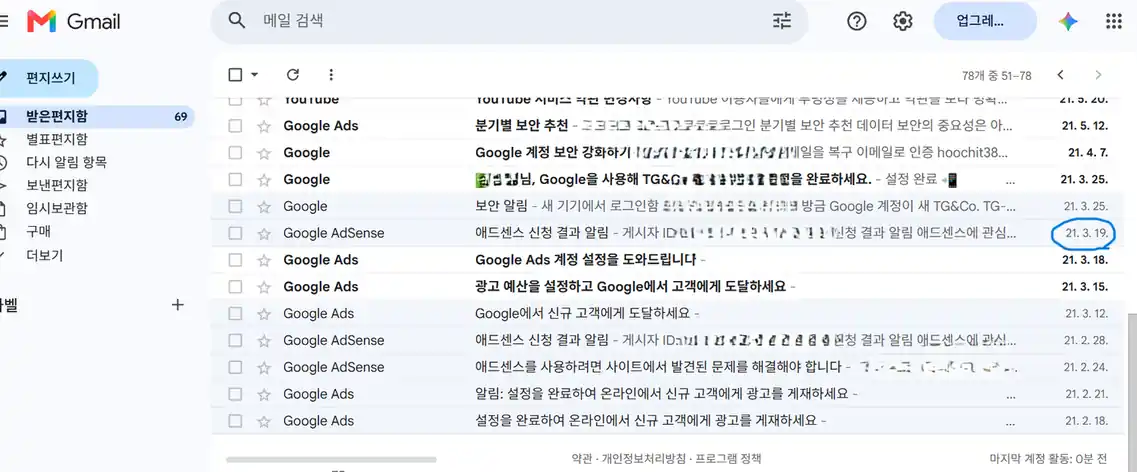Star the Google security alert 21. 3. 25. email
Viewport: 1137px width, 472px height.
pyautogui.click(x=264, y=207)
